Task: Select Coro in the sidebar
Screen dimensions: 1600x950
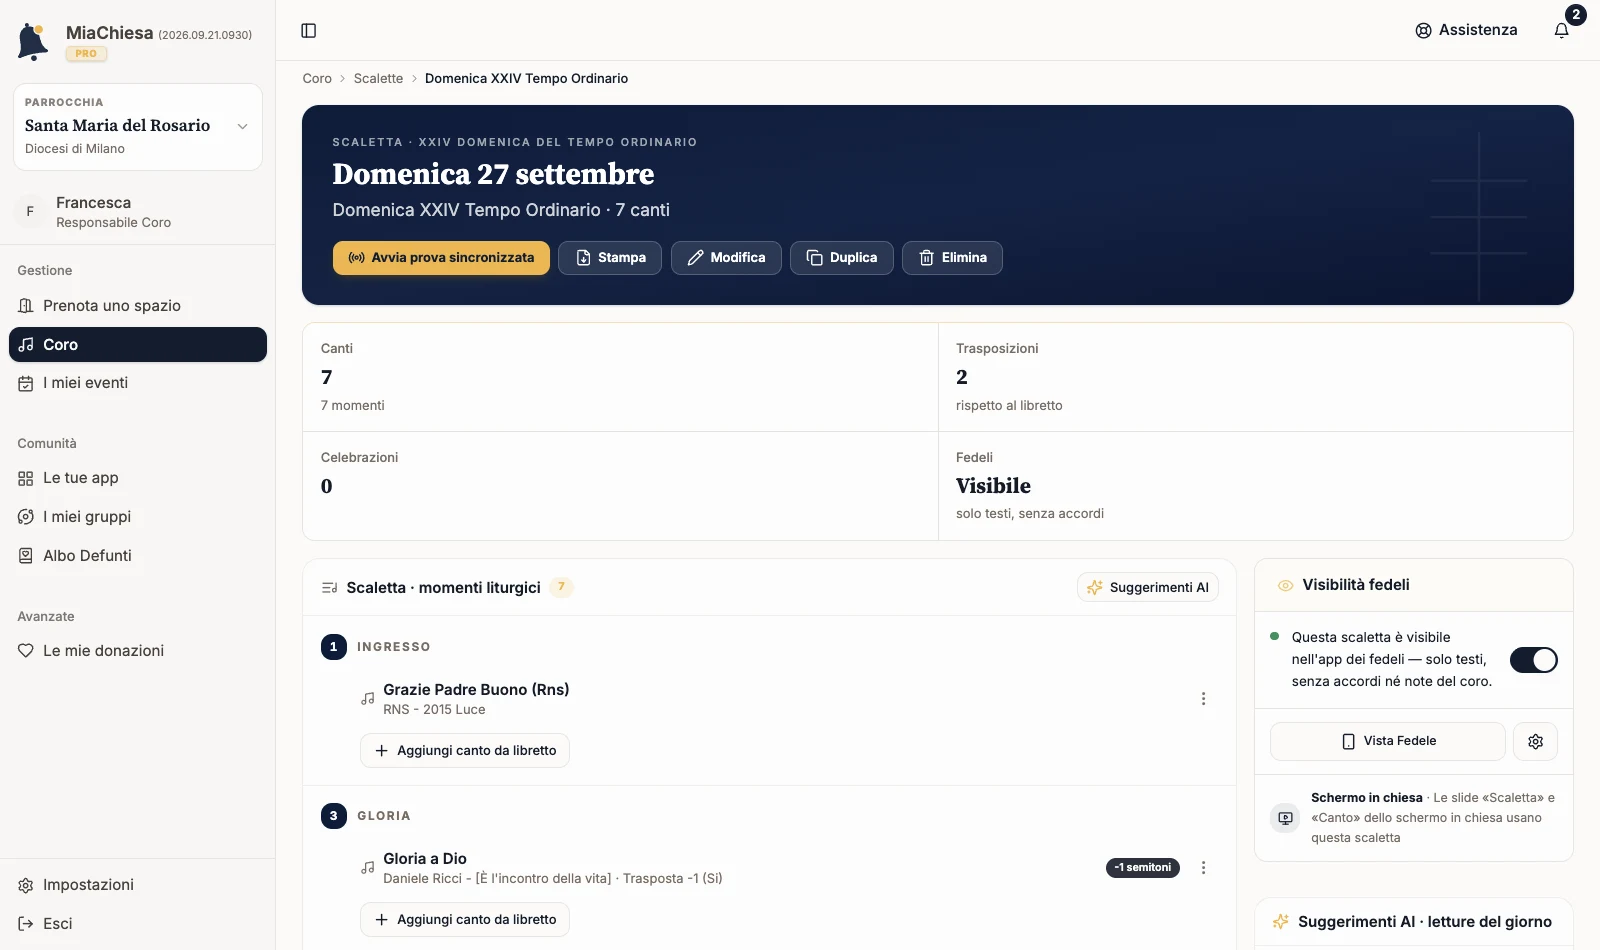Action: [138, 345]
